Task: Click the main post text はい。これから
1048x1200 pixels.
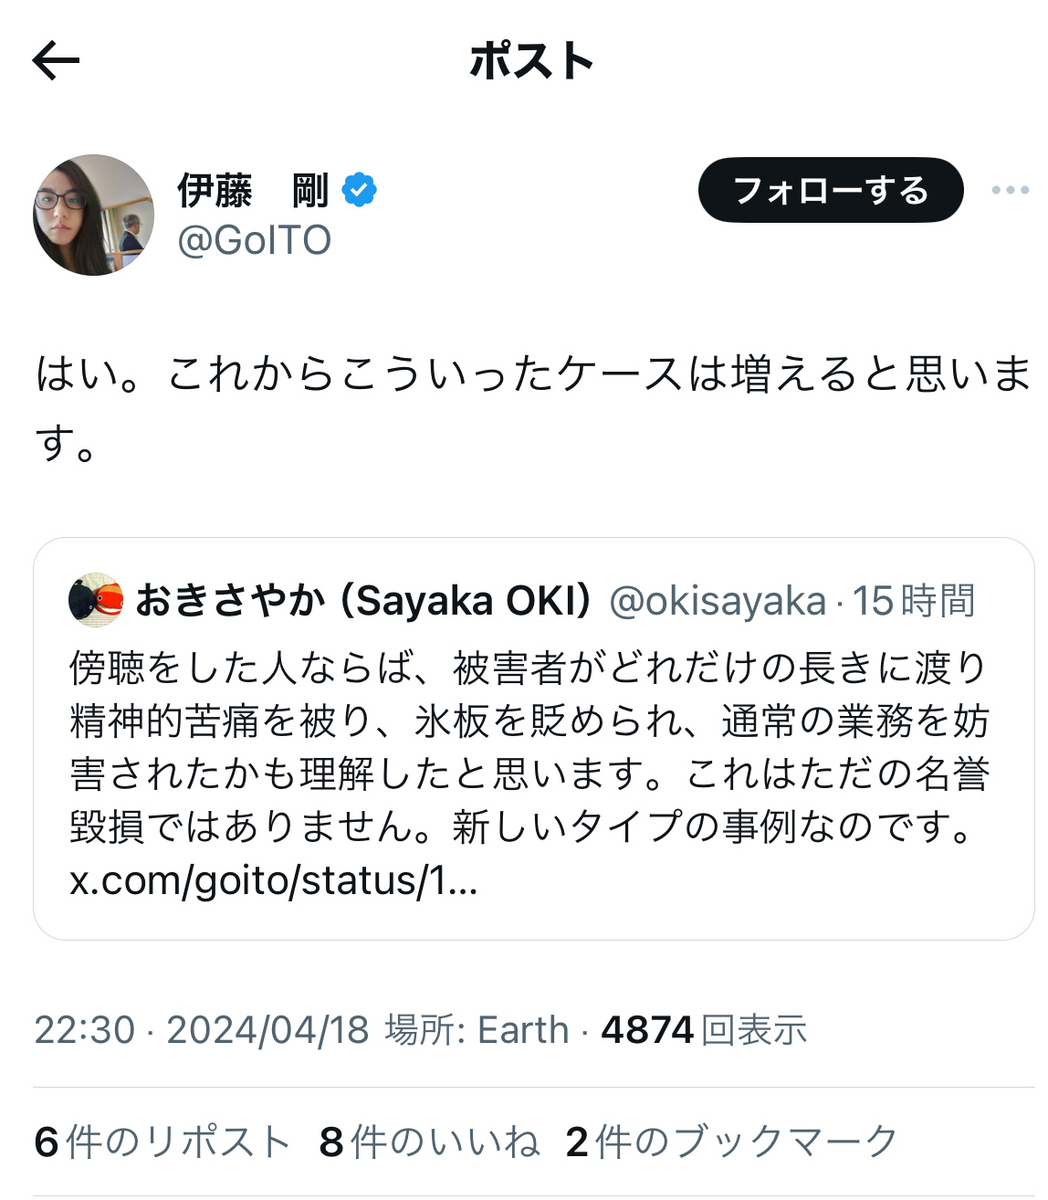Action: pos(533,408)
